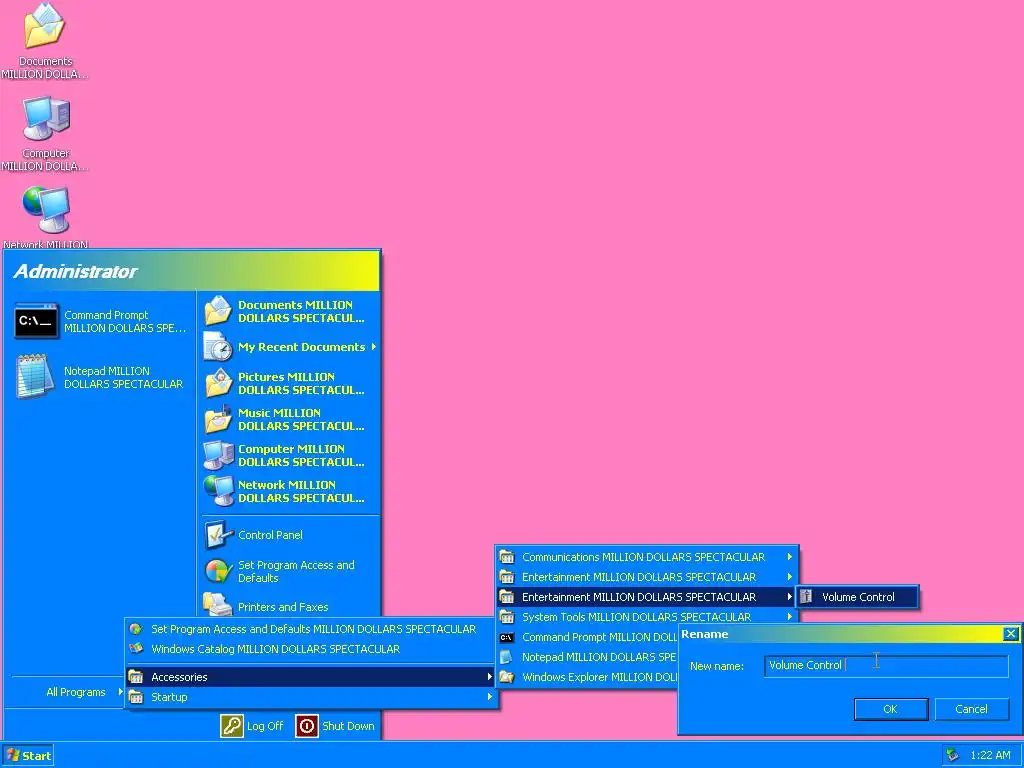Click the Control Panel label

coord(270,535)
